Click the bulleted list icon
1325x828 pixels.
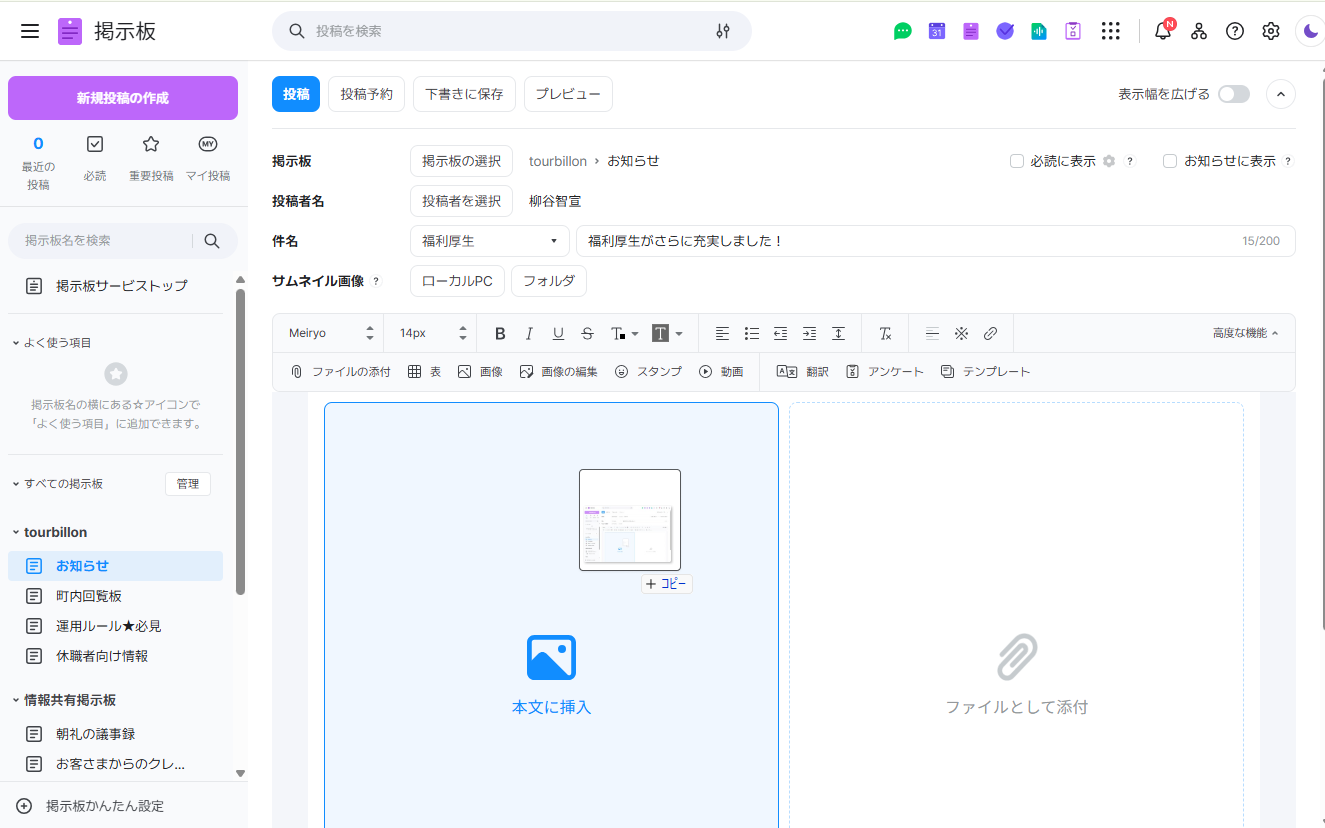pos(751,333)
